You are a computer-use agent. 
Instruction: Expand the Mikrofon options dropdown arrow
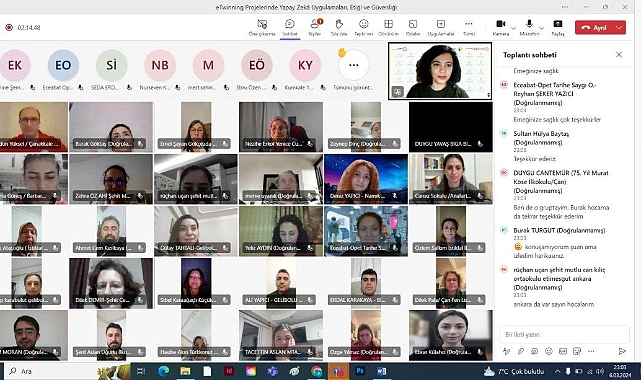(x=542, y=28)
